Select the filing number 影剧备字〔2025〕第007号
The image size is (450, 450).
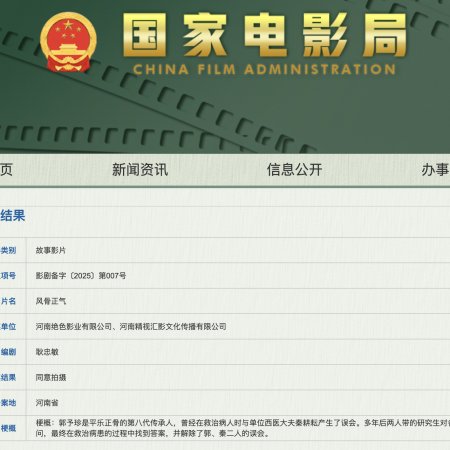[x=81, y=276]
